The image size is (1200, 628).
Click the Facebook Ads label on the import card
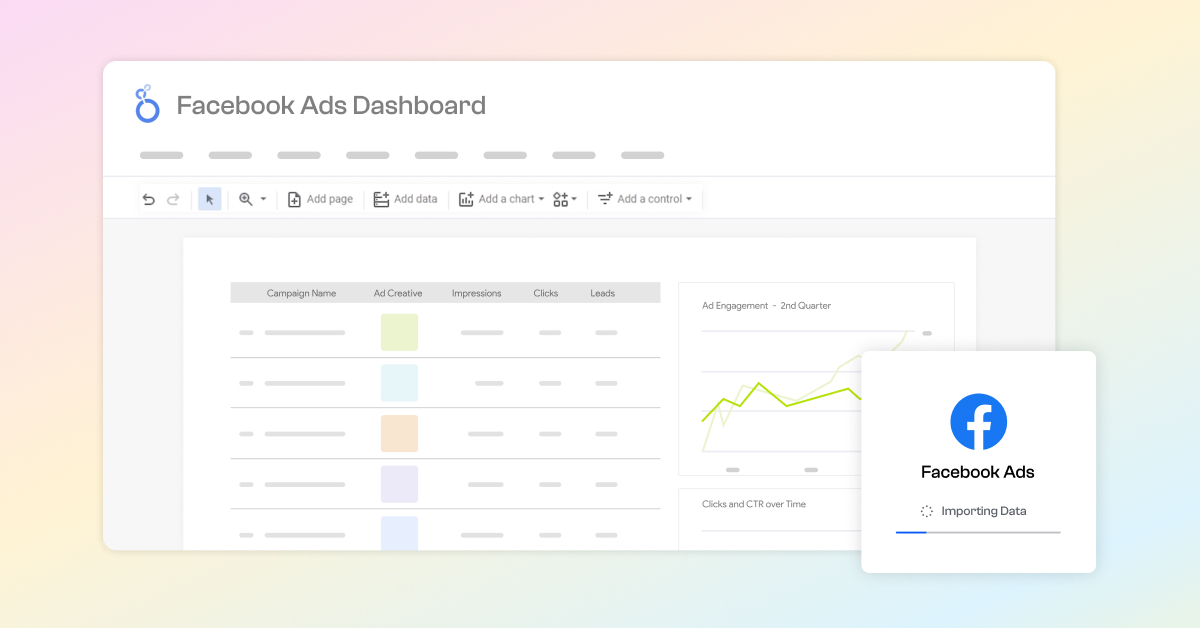coord(978,470)
